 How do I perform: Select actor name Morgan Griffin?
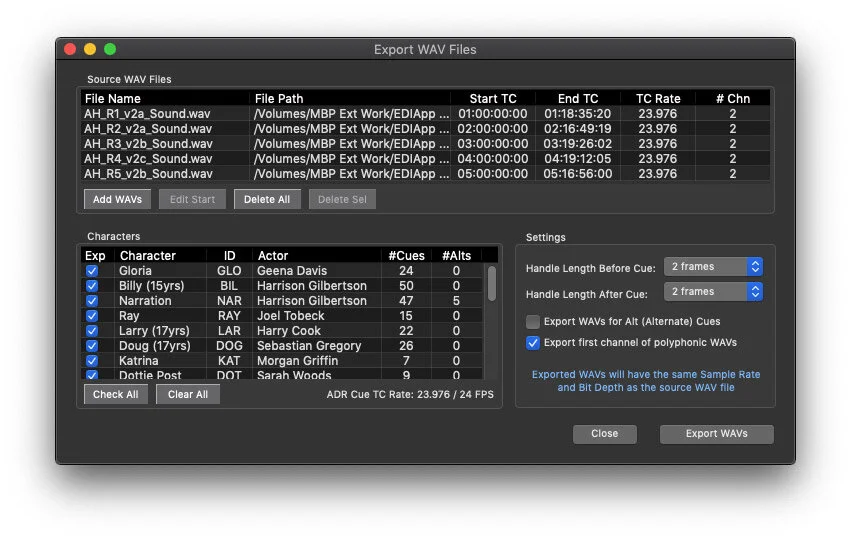tap(297, 361)
